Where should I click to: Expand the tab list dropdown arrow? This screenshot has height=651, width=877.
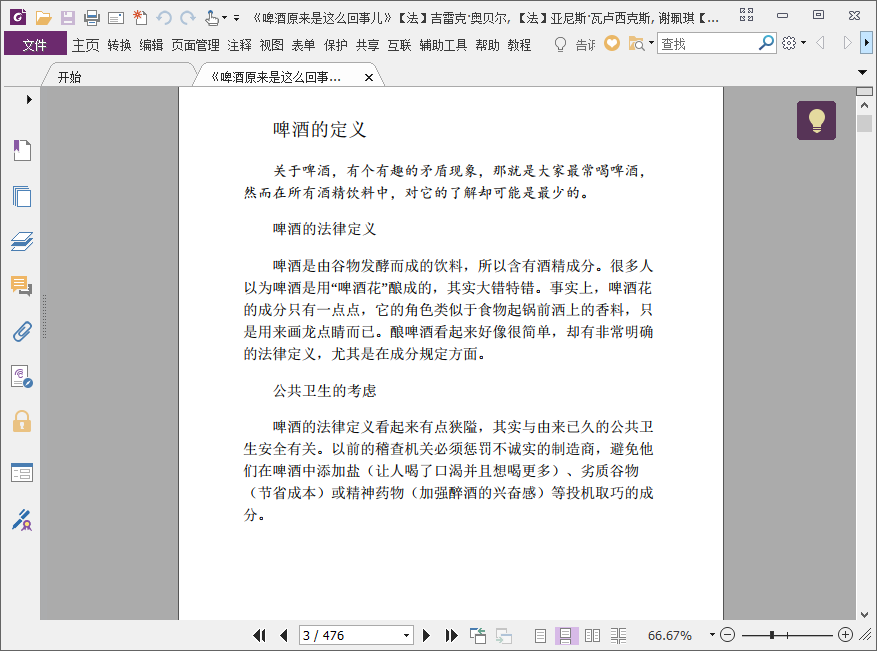(862, 72)
